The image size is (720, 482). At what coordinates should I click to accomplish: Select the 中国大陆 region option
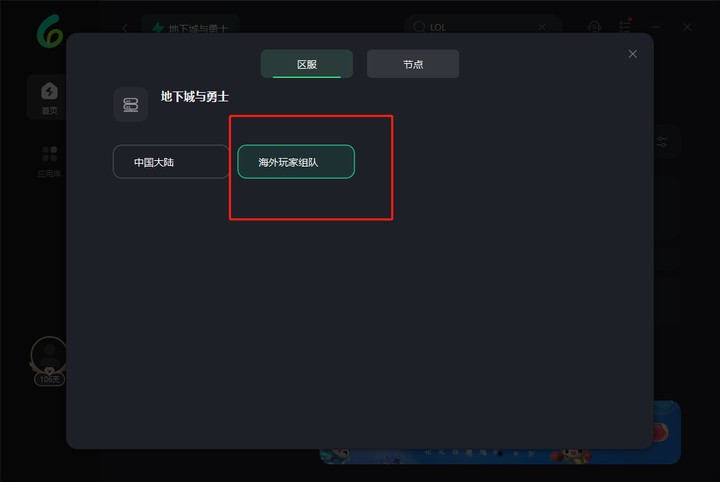pos(170,161)
